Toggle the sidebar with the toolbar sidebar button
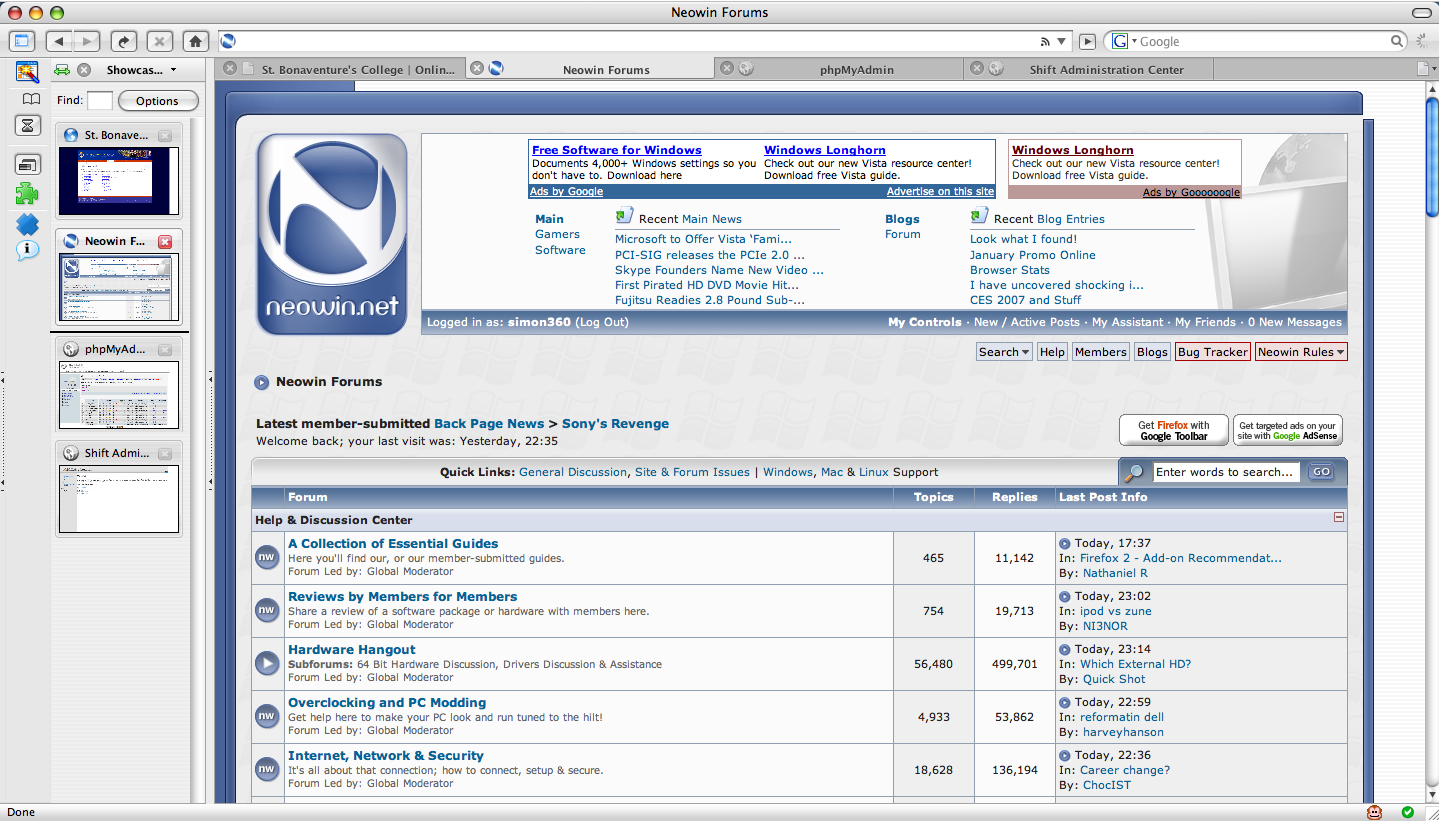 [x=22, y=41]
